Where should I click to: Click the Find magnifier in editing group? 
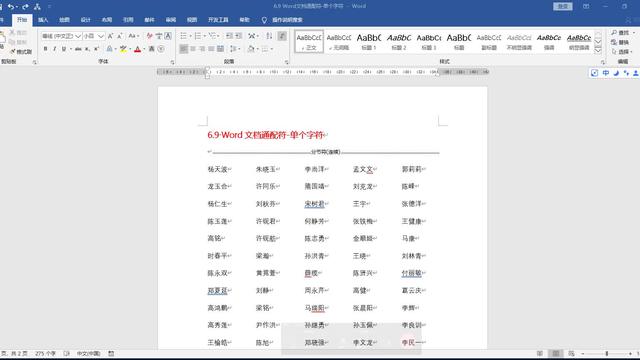click(614, 33)
